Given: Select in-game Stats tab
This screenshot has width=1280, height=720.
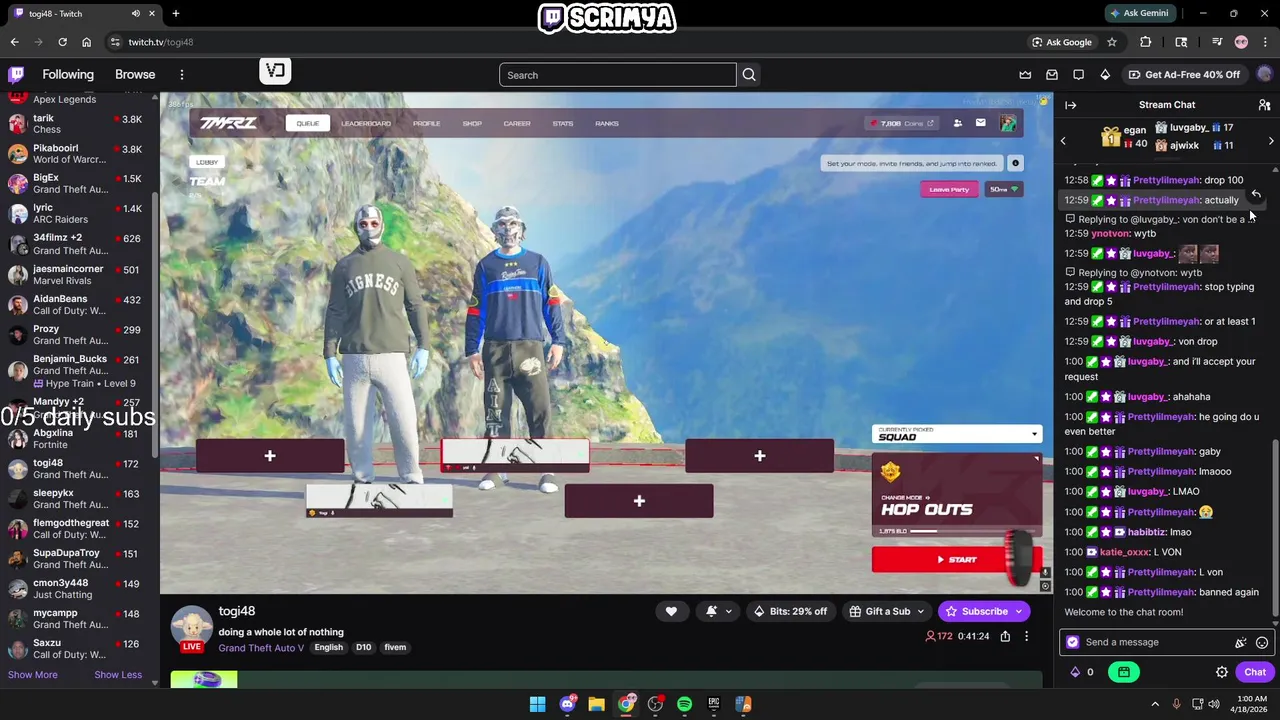Looking at the screenshot, I should click(563, 123).
